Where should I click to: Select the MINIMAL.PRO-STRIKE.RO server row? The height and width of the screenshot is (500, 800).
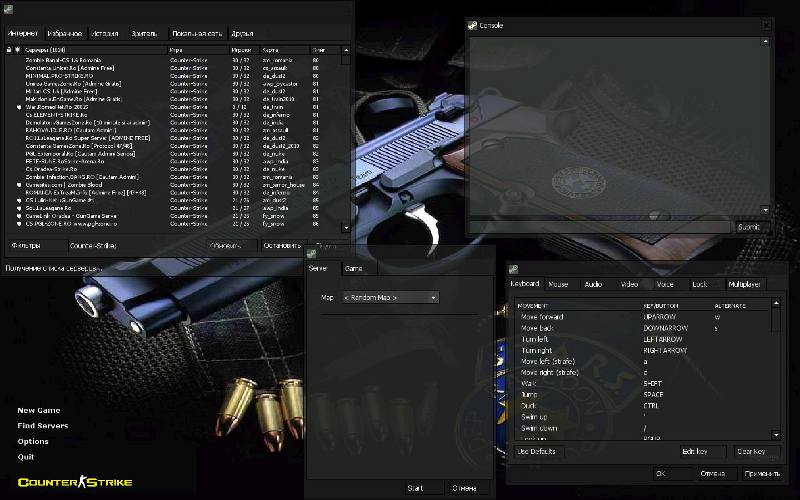(173, 76)
